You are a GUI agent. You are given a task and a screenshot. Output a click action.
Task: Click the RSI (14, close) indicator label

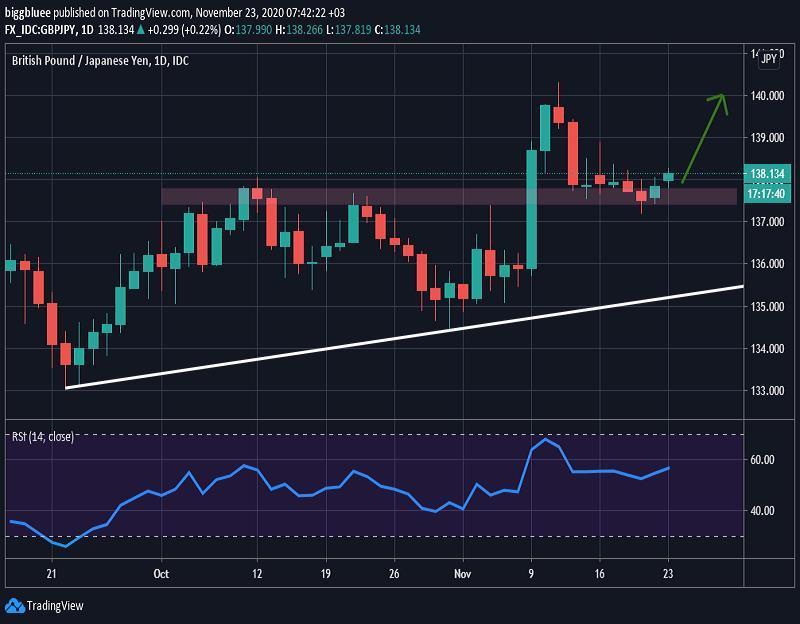(x=43, y=436)
